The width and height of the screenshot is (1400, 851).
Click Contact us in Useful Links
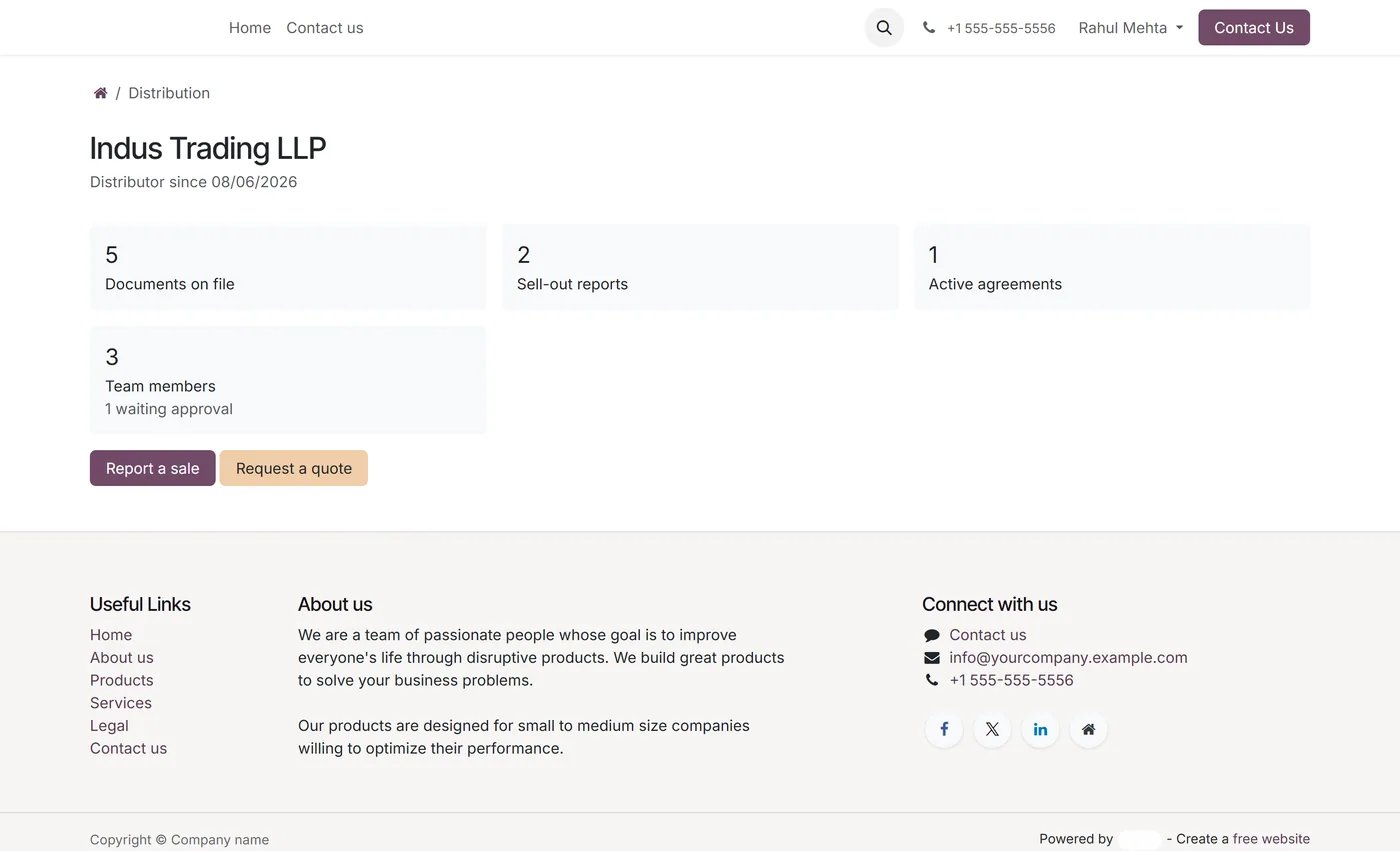point(128,748)
